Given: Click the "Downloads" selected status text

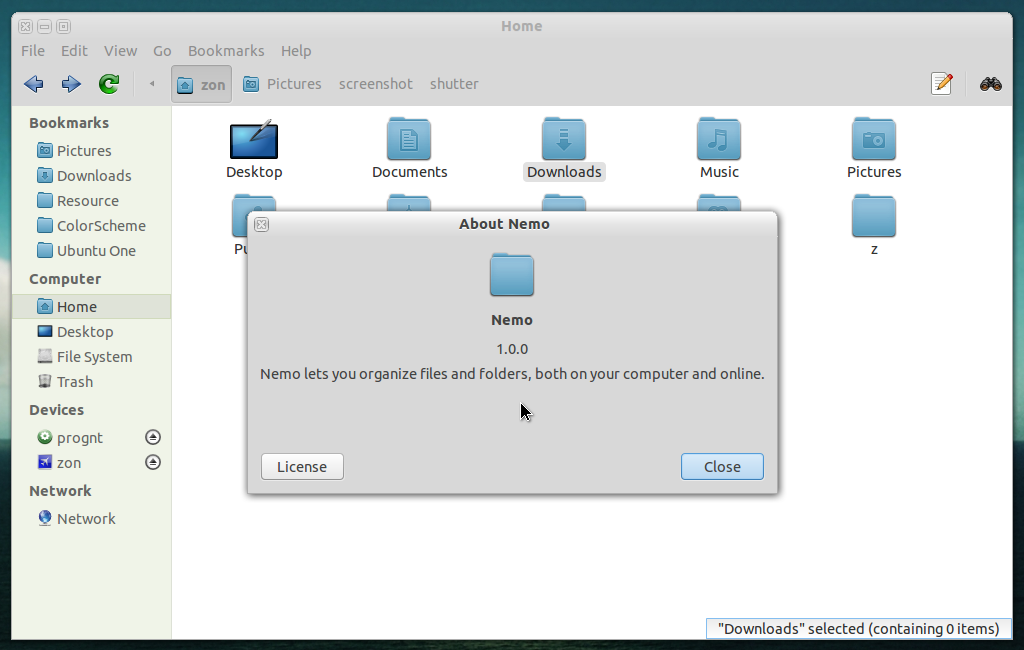Looking at the screenshot, I should pyautogui.click(x=859, y=628).
